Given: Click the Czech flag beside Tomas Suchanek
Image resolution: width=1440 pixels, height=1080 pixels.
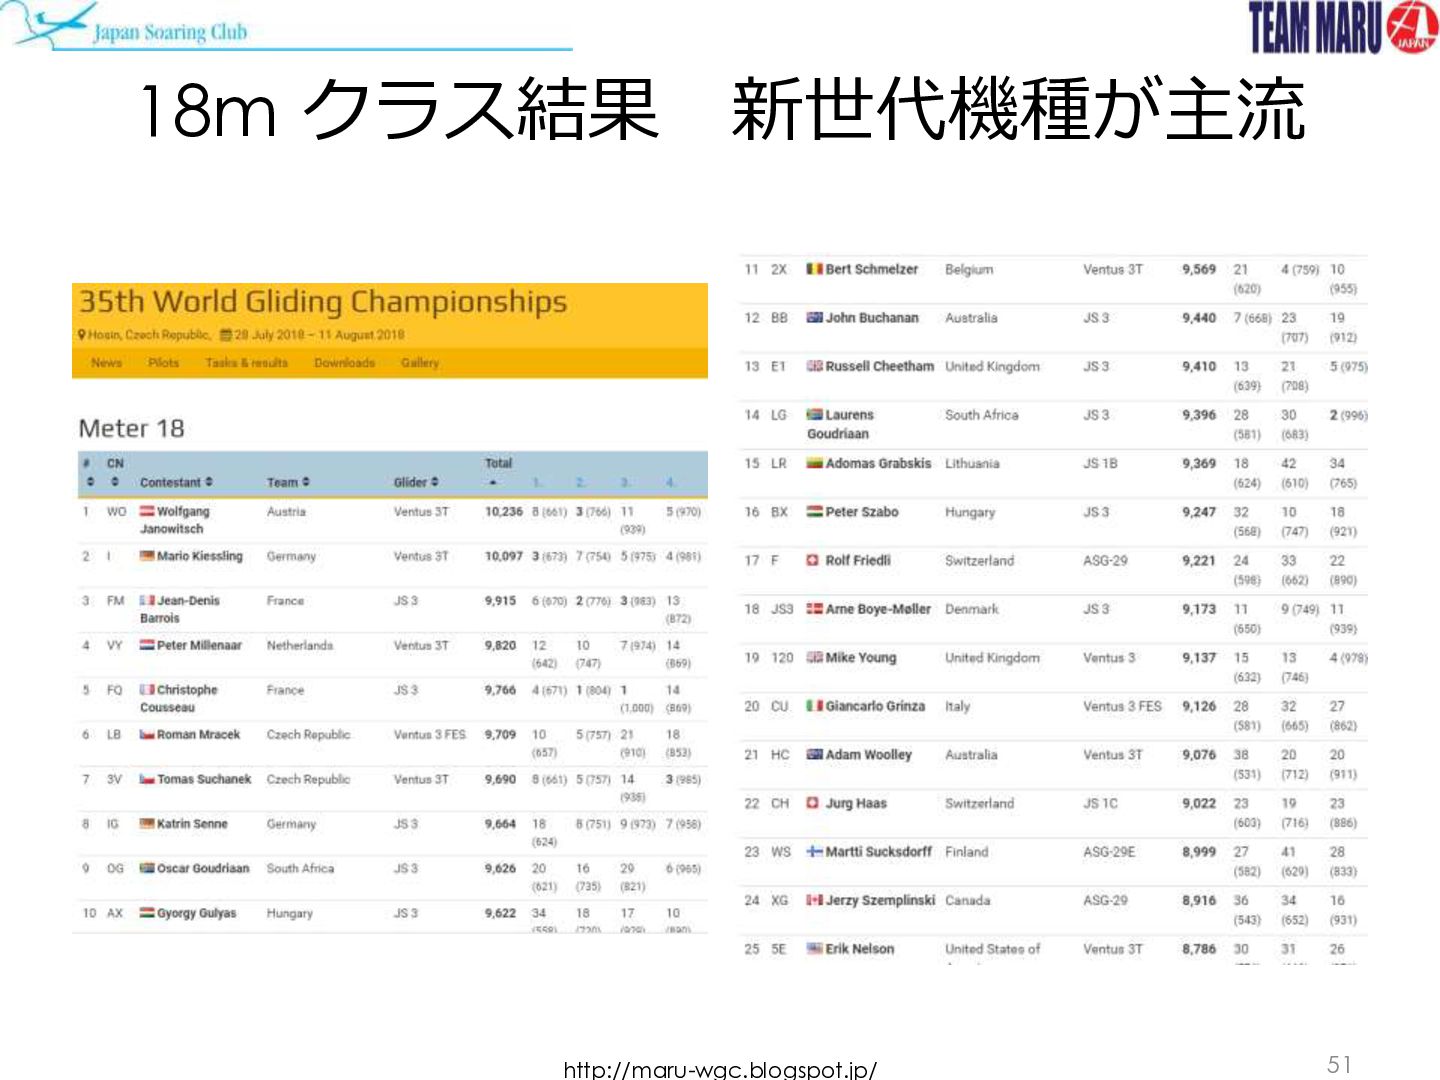Looking at the screenshot, I should (147, 779).
